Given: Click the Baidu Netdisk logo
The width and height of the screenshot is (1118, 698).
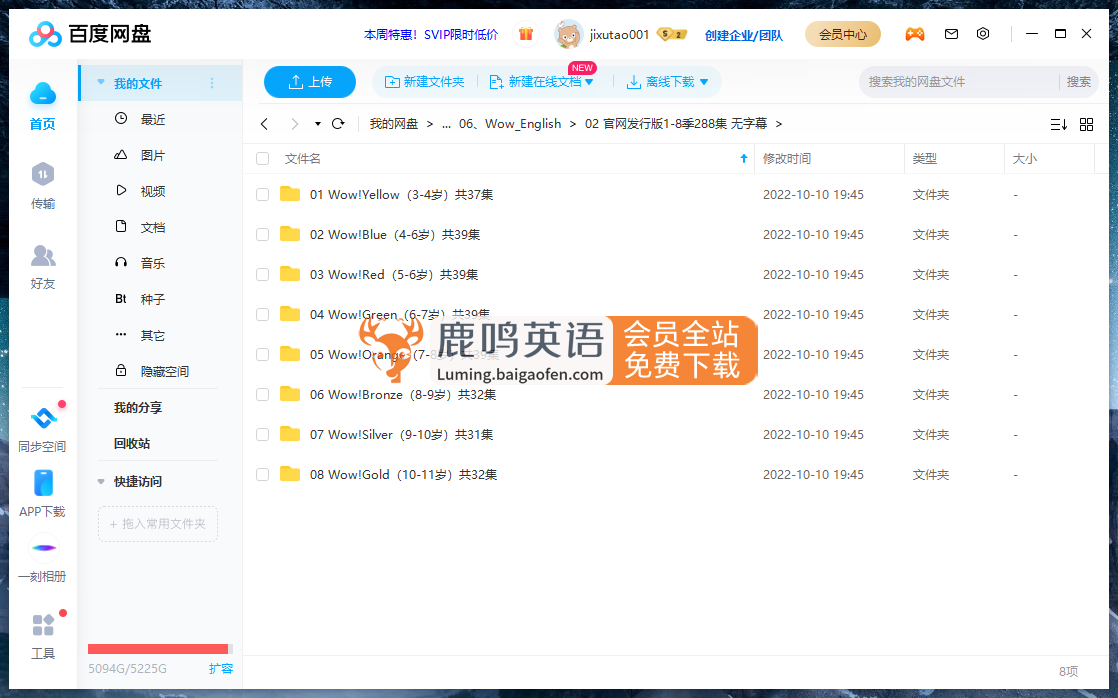Looking at the screenshot, I should pyautogui.click(x=90, y=34).
